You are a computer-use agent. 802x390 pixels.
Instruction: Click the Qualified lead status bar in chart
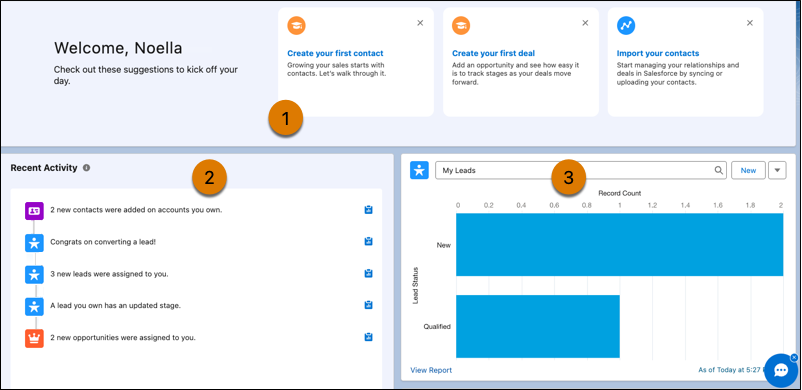(x=538, y=327)
